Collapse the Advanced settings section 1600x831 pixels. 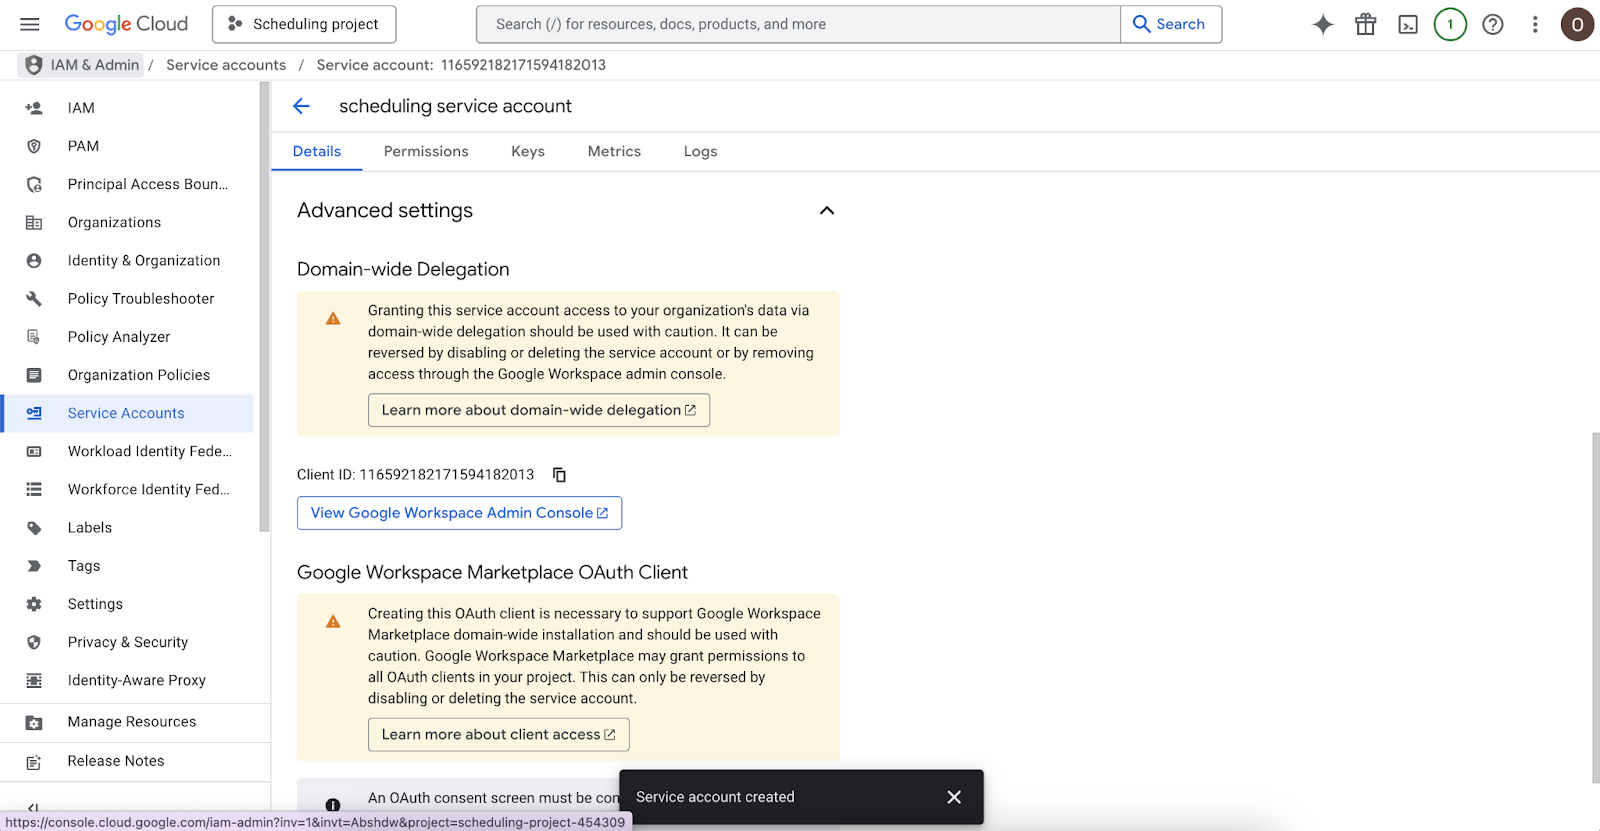pyautogui.click(x=827, y=210)
